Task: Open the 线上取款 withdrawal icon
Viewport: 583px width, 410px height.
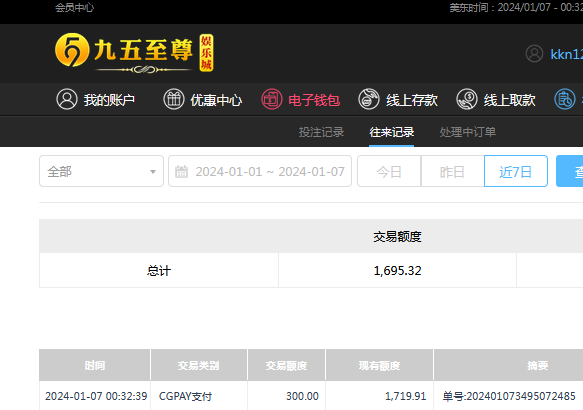Action: (467, 99)
